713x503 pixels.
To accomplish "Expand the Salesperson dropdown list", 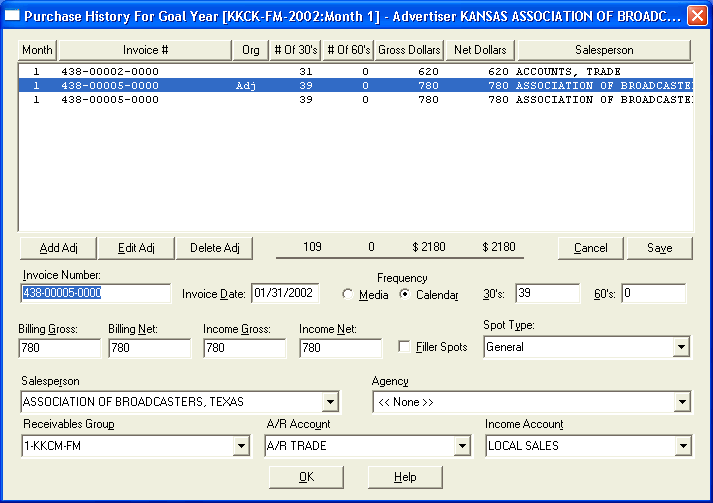I will (331, 402).
